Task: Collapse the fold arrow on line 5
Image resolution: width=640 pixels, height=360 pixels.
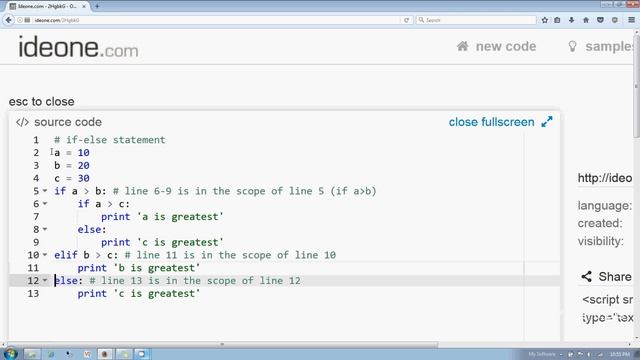Action: click(45, 191)
